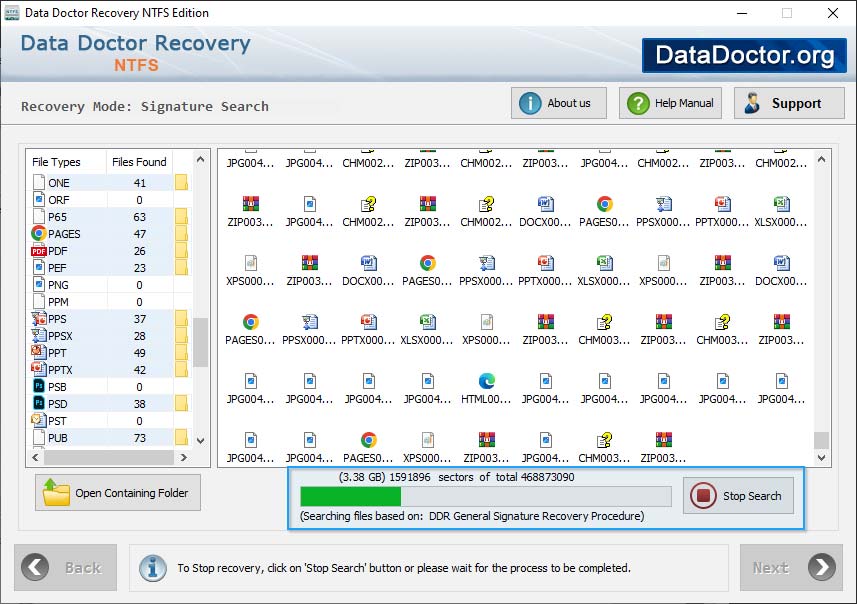Select the count 38 in PSD row
The image size is (857, 604).
[x=140, y=404]
